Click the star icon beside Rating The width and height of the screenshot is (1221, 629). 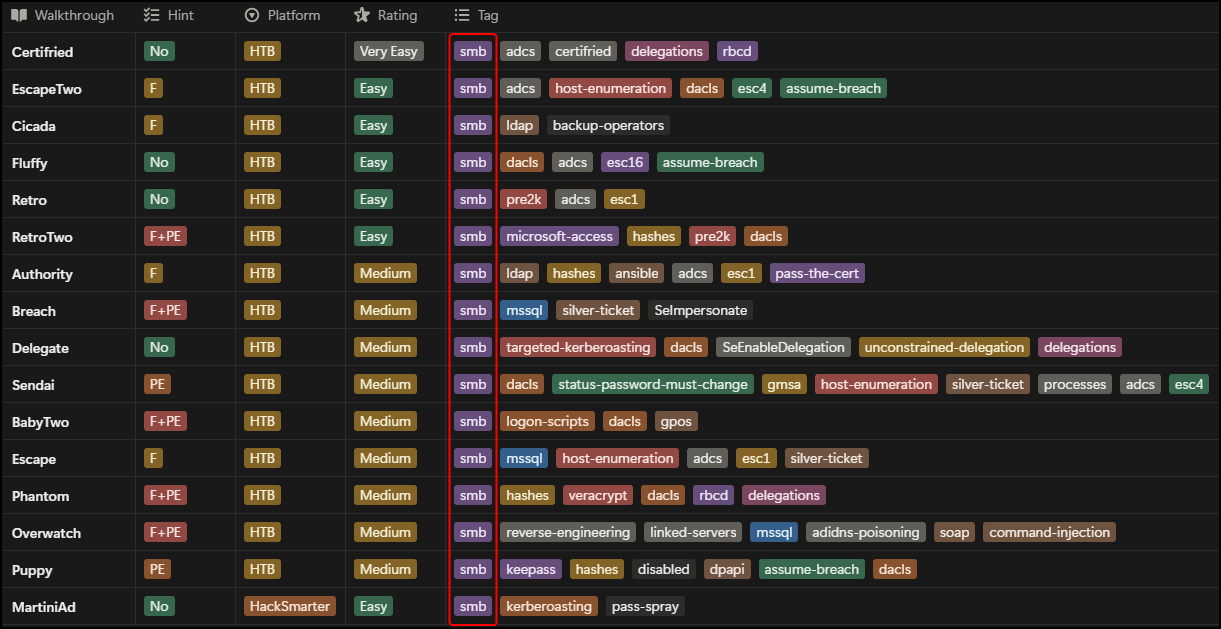coord(362,15)
